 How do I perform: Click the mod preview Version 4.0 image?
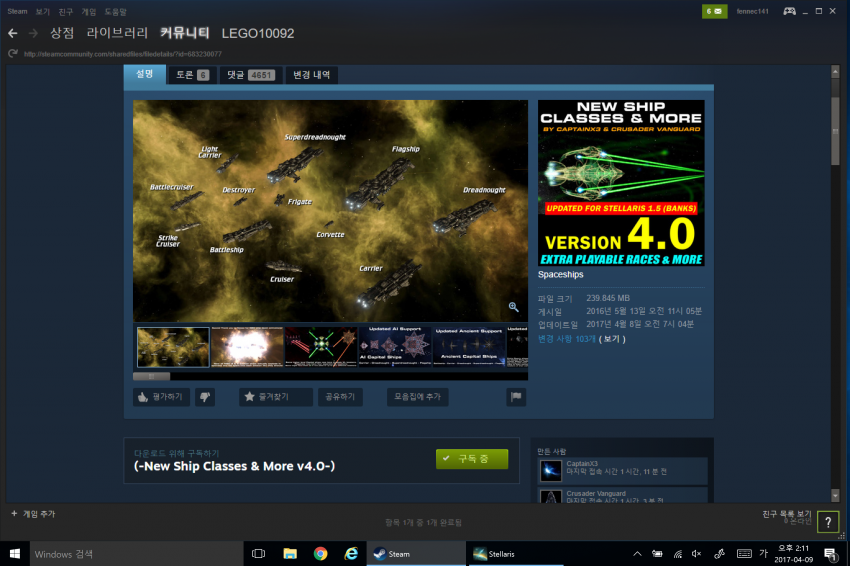coord(621,183)
